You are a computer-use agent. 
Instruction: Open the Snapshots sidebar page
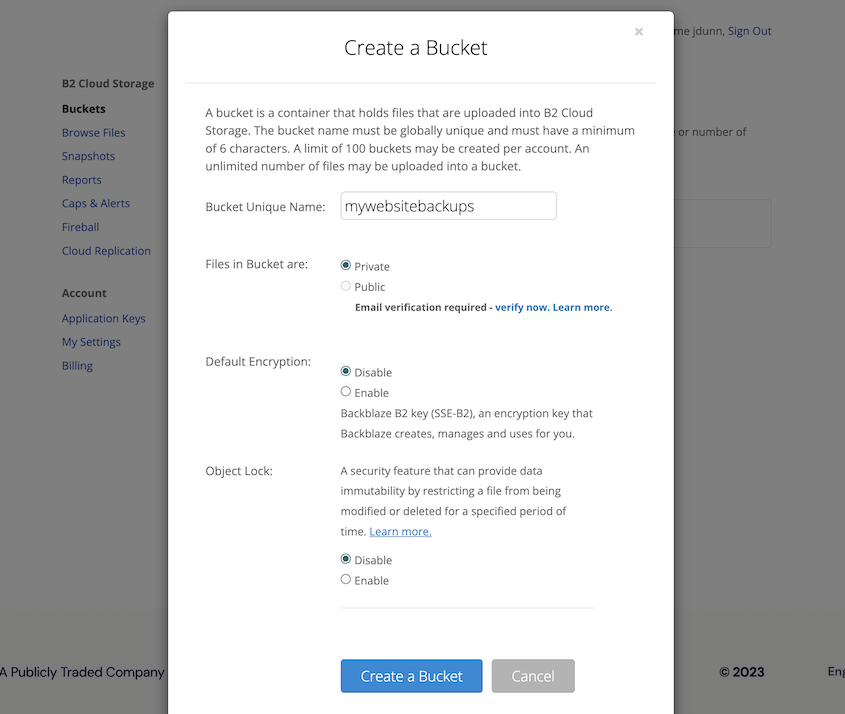[x=88, y=156]
